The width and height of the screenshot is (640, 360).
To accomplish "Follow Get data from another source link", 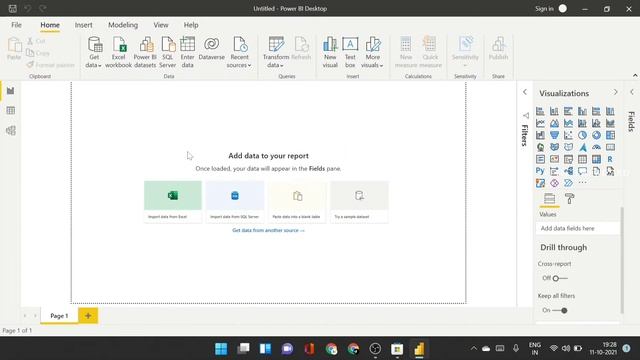I will (x=268, y=230).
